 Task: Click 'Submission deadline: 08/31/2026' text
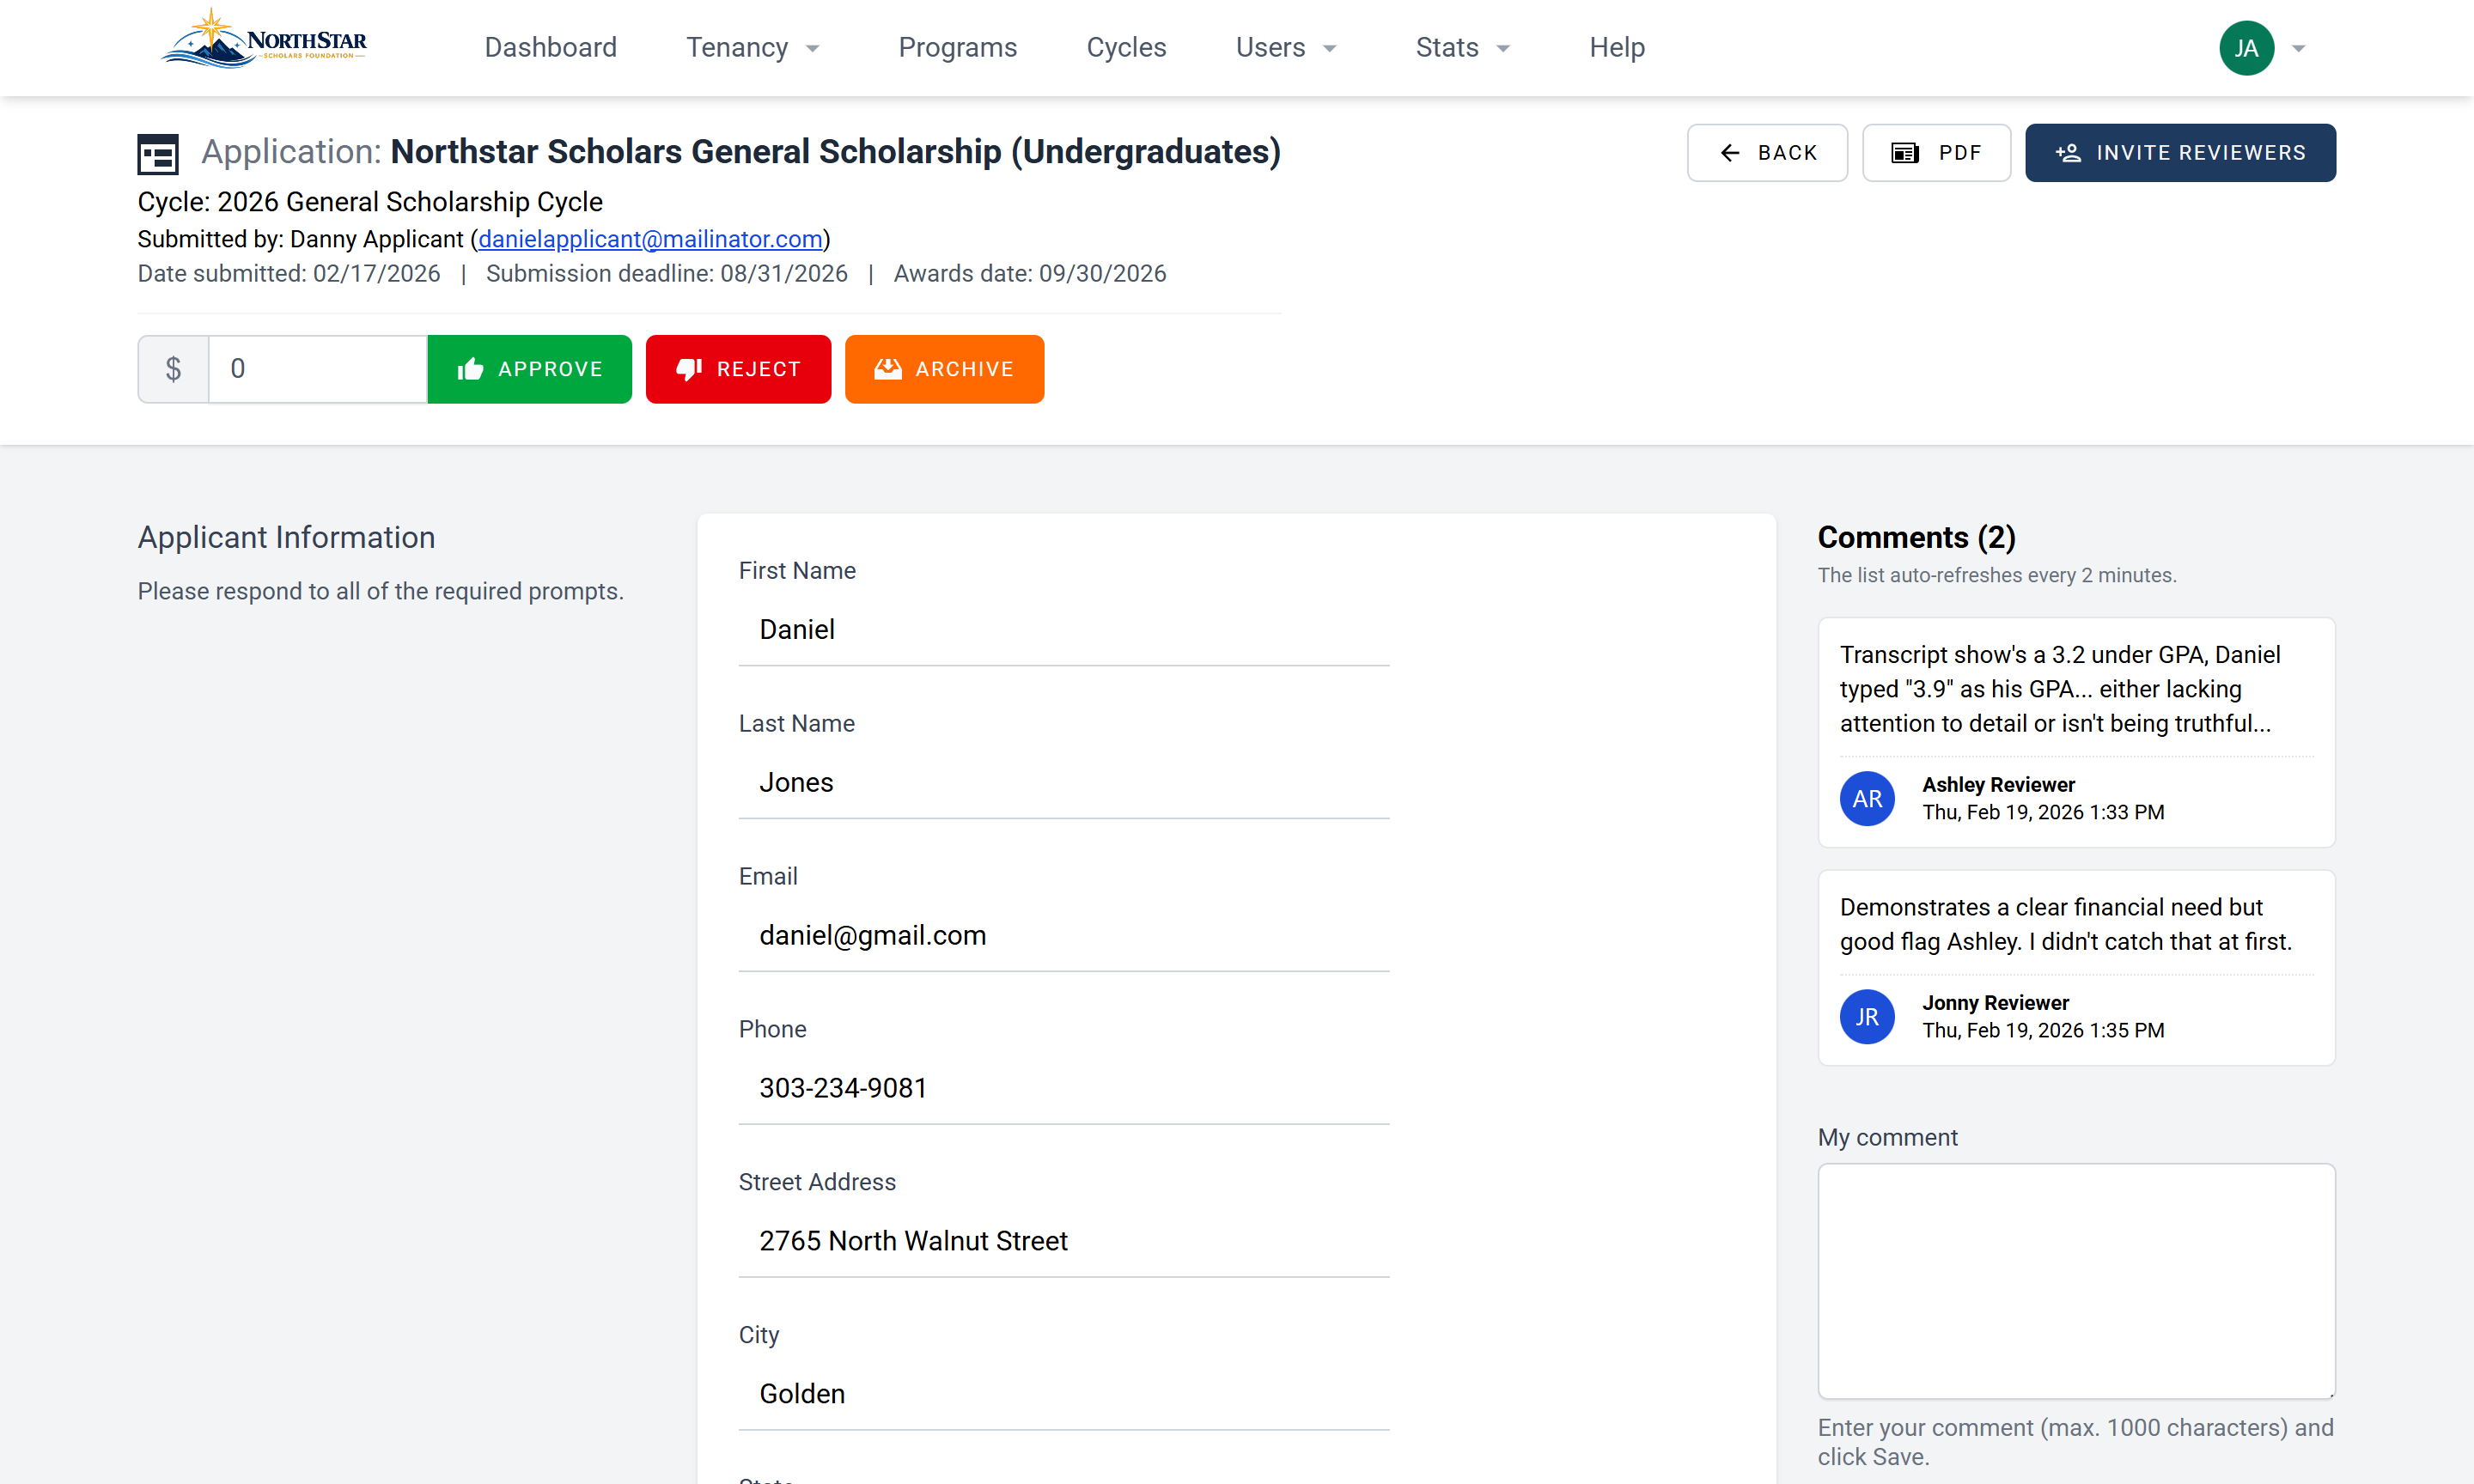(667, 274)
